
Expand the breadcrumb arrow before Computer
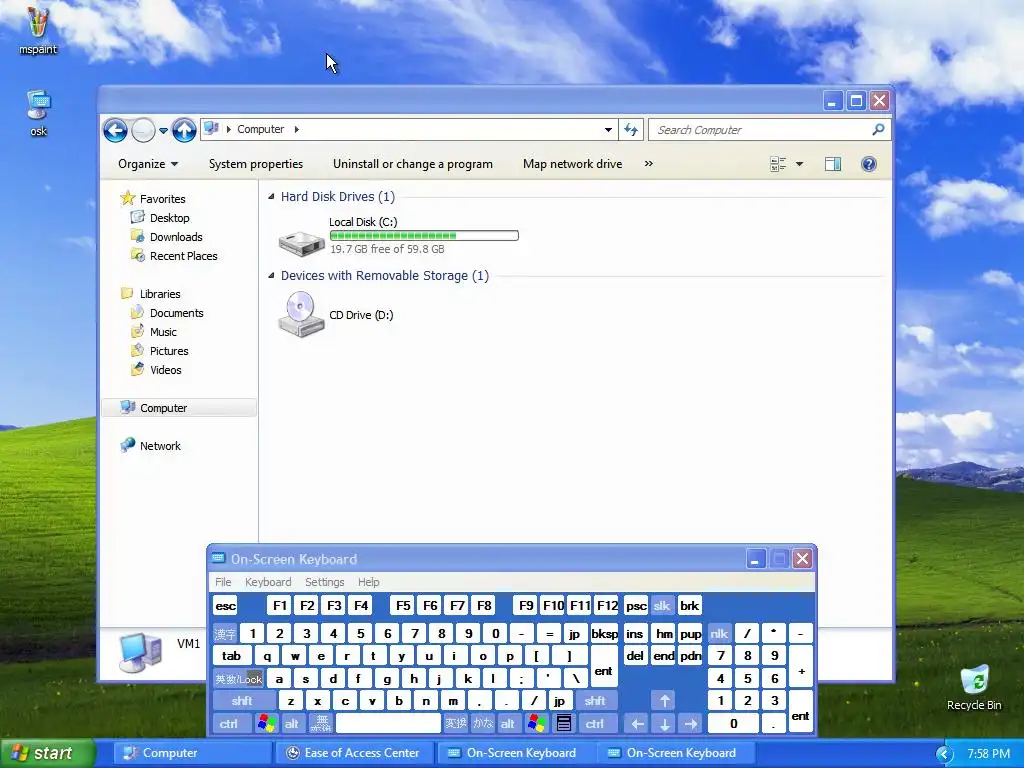(229, 129)
